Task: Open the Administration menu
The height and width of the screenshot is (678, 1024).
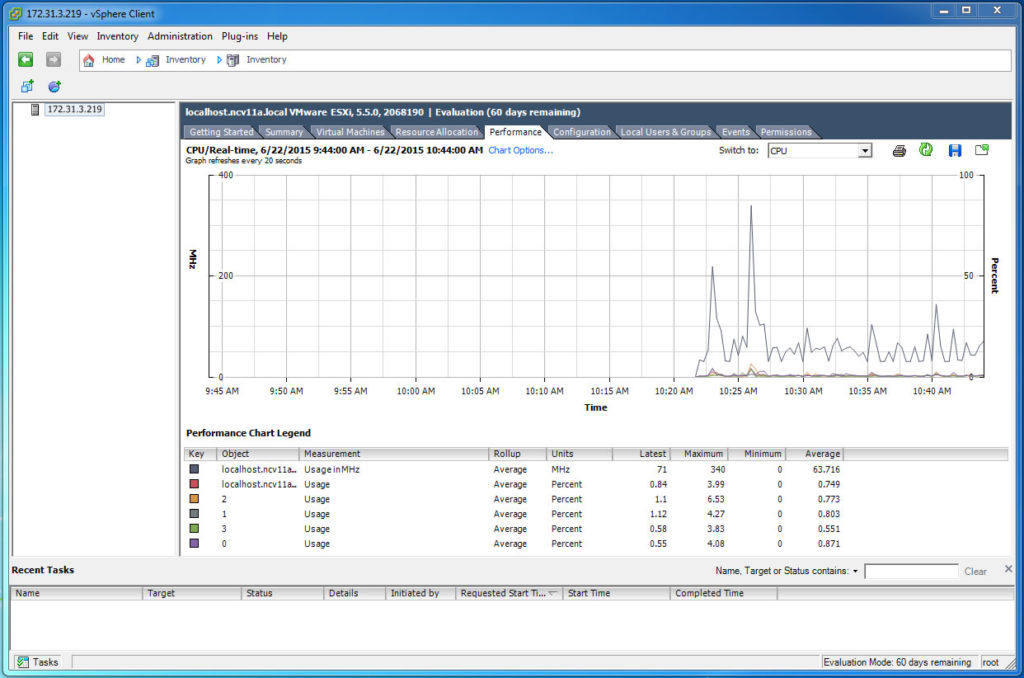Action: click(180, 37)
